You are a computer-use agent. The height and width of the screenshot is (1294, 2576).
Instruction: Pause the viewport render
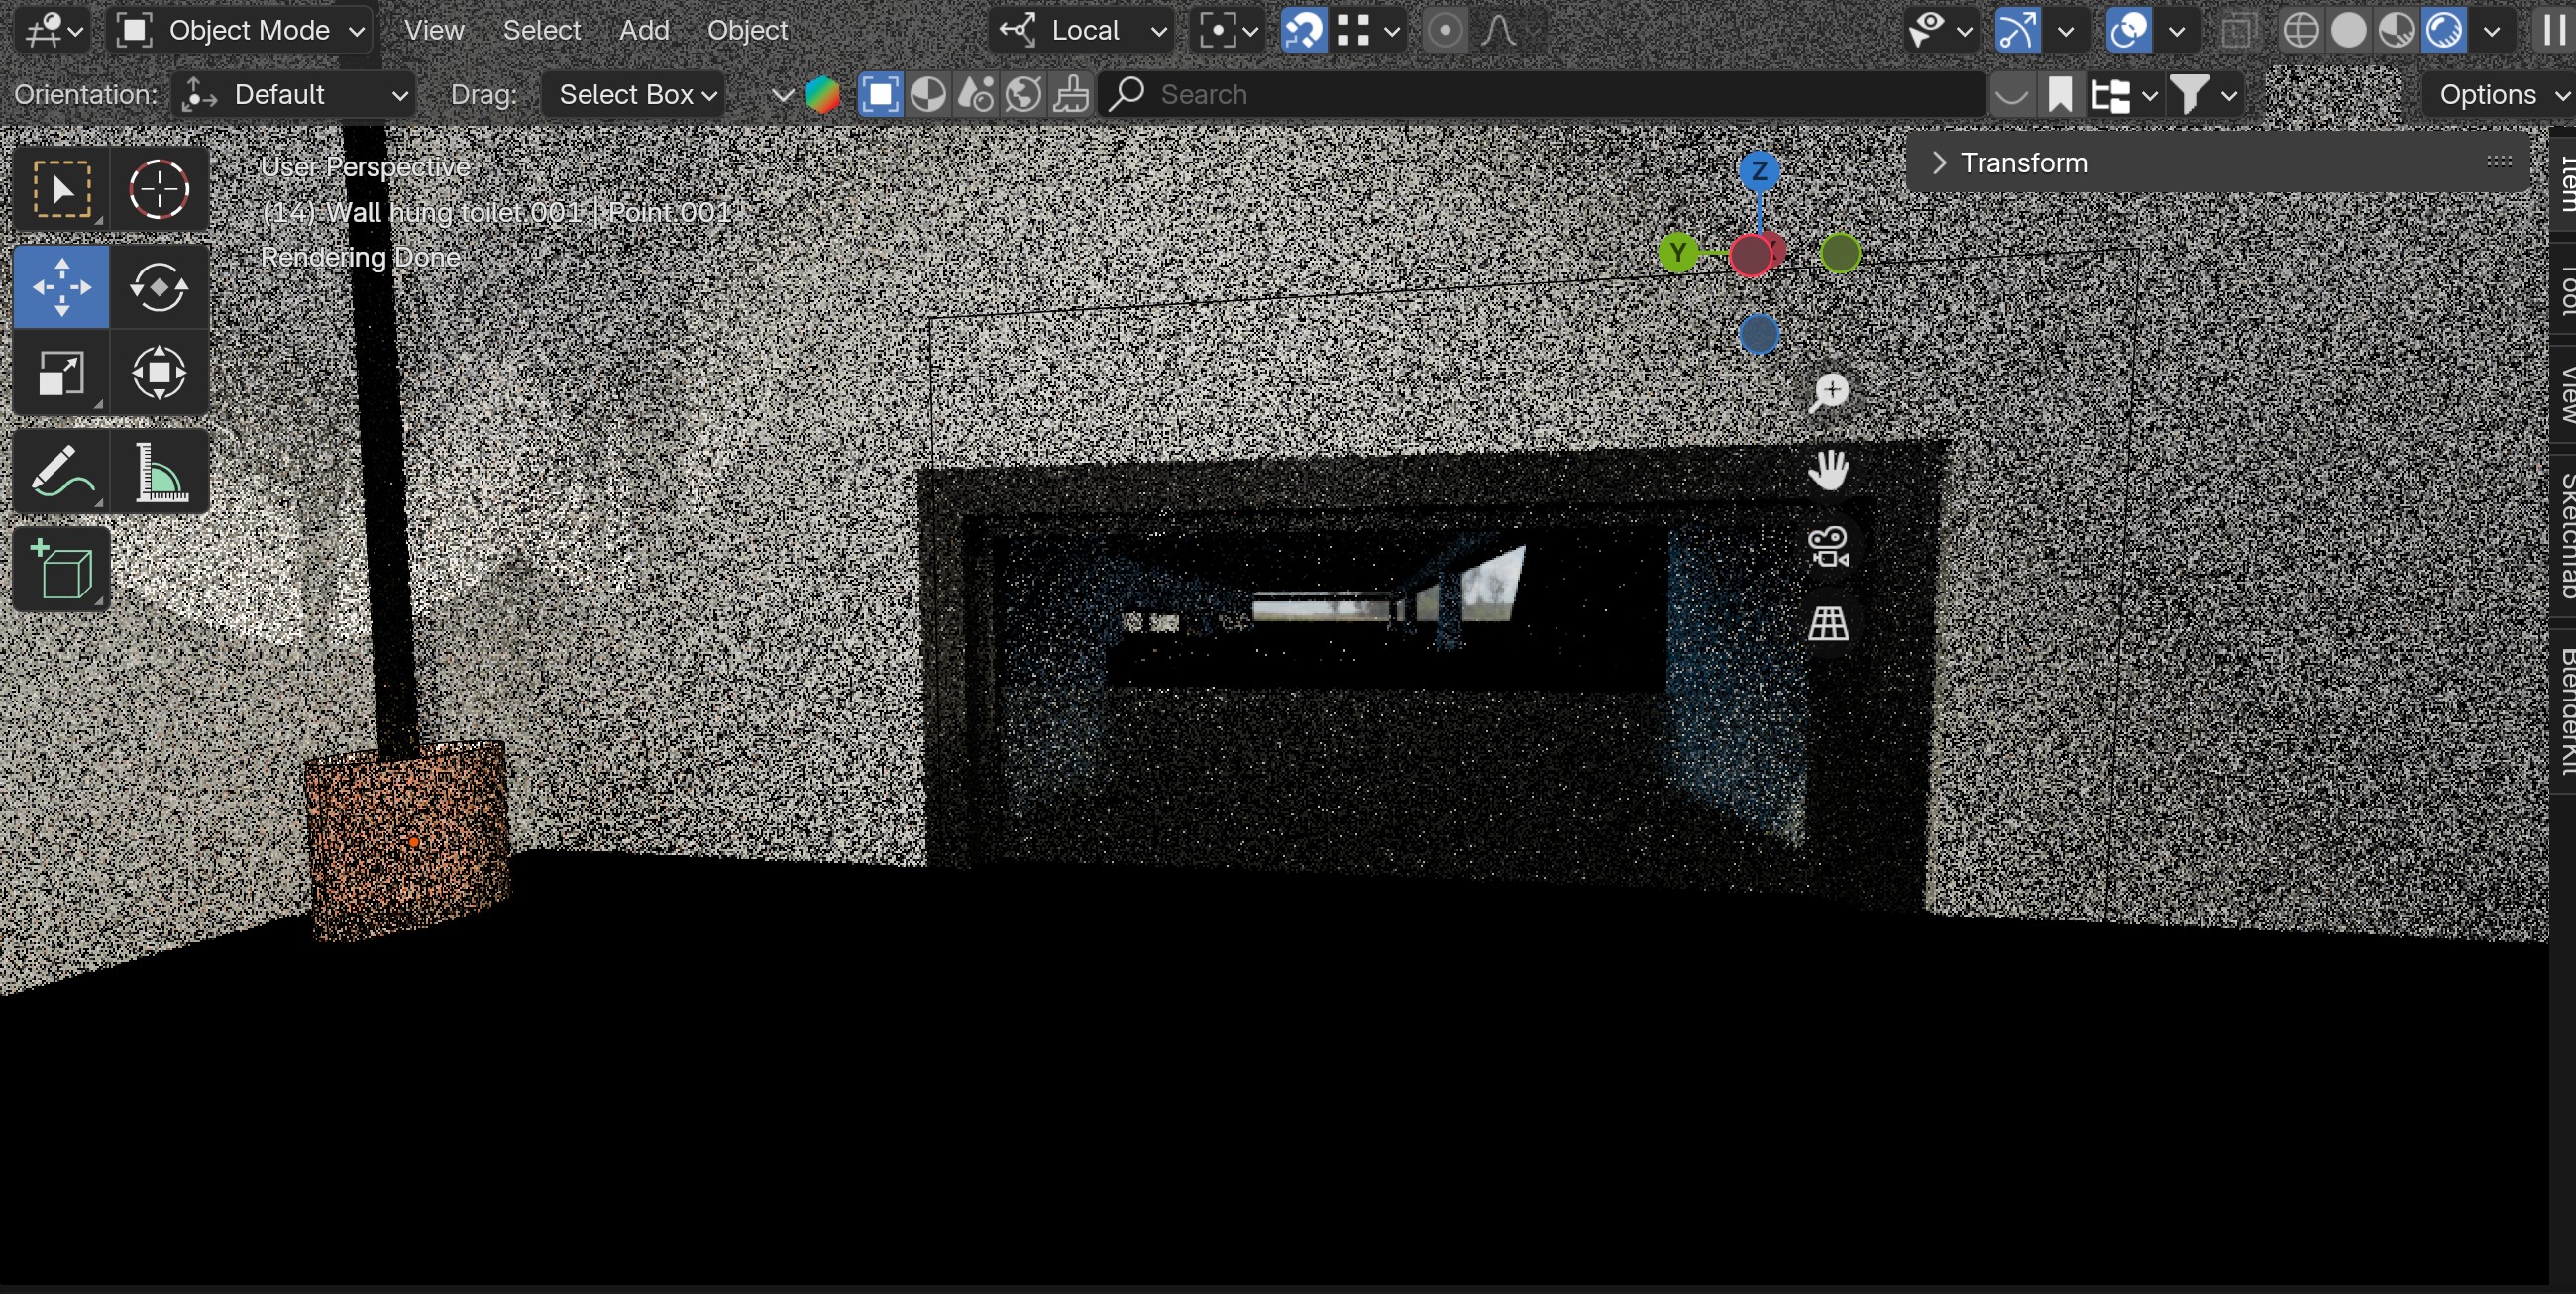pyautogui.click(x=2555, y=30)
